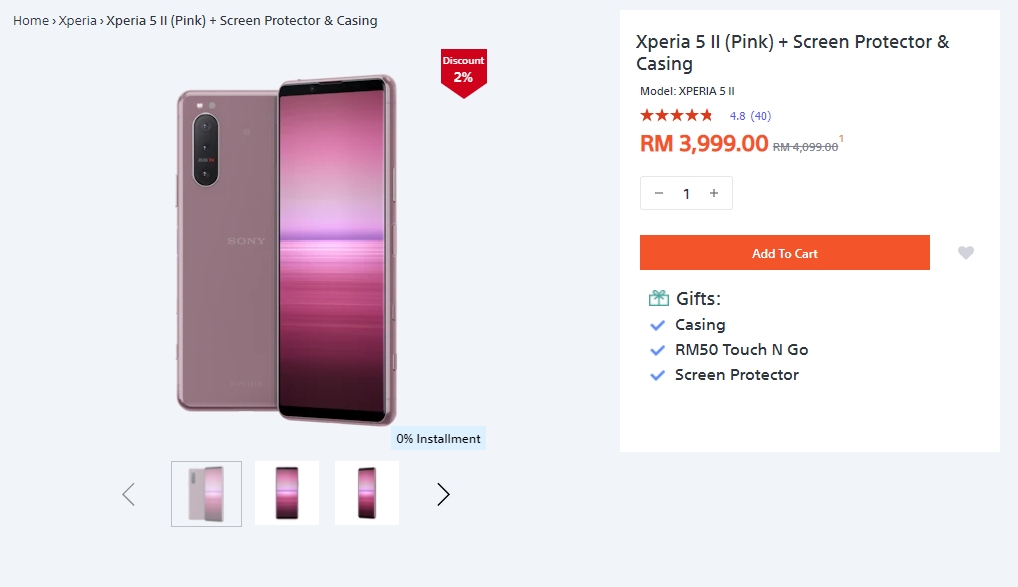Click the Add To Cart button
This screenshot has width=1018, height=587.
click(x=784, y=253)
